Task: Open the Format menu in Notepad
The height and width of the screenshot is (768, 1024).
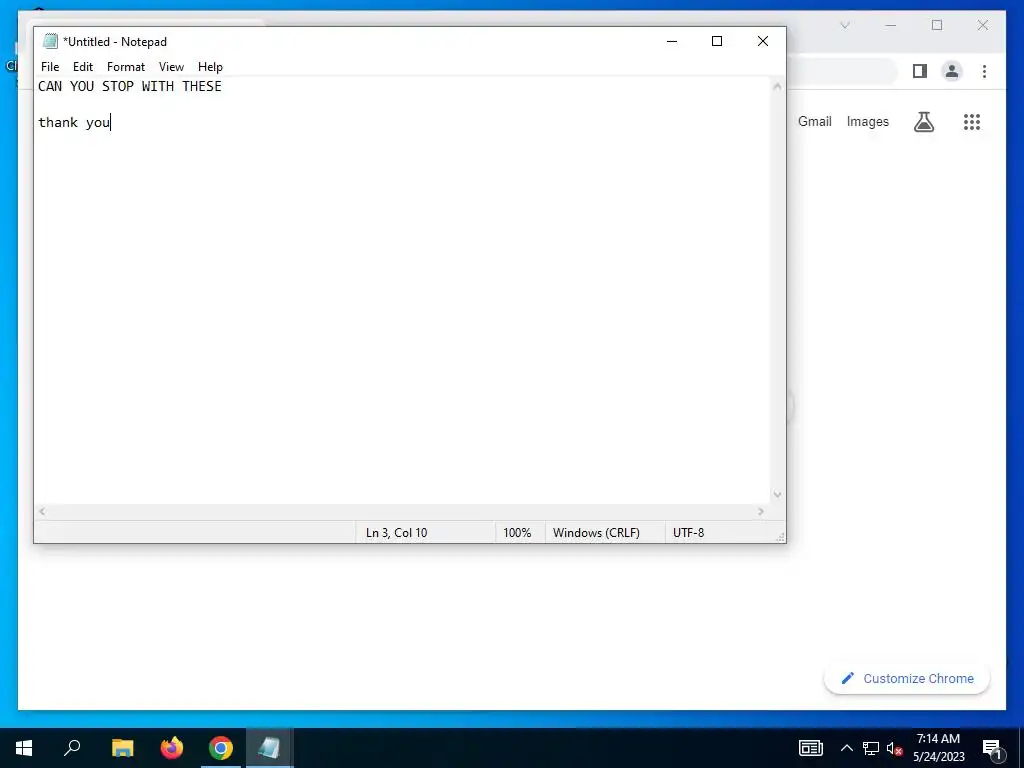Action: point(125,67)
